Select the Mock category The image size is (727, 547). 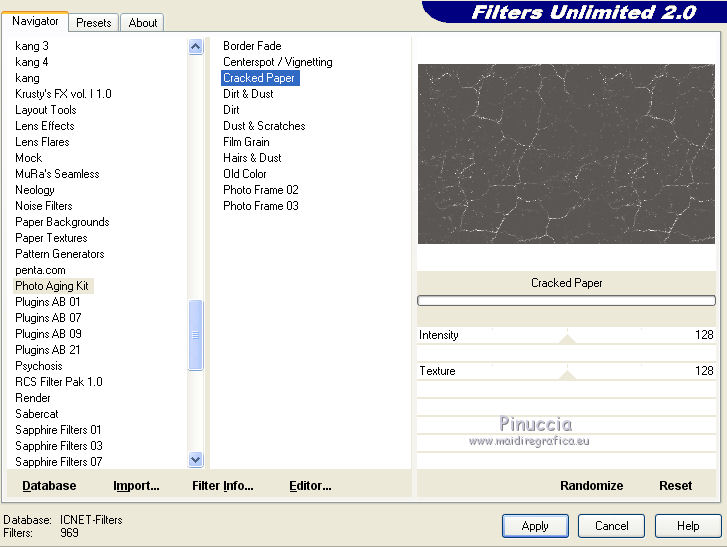pos(28,158)
